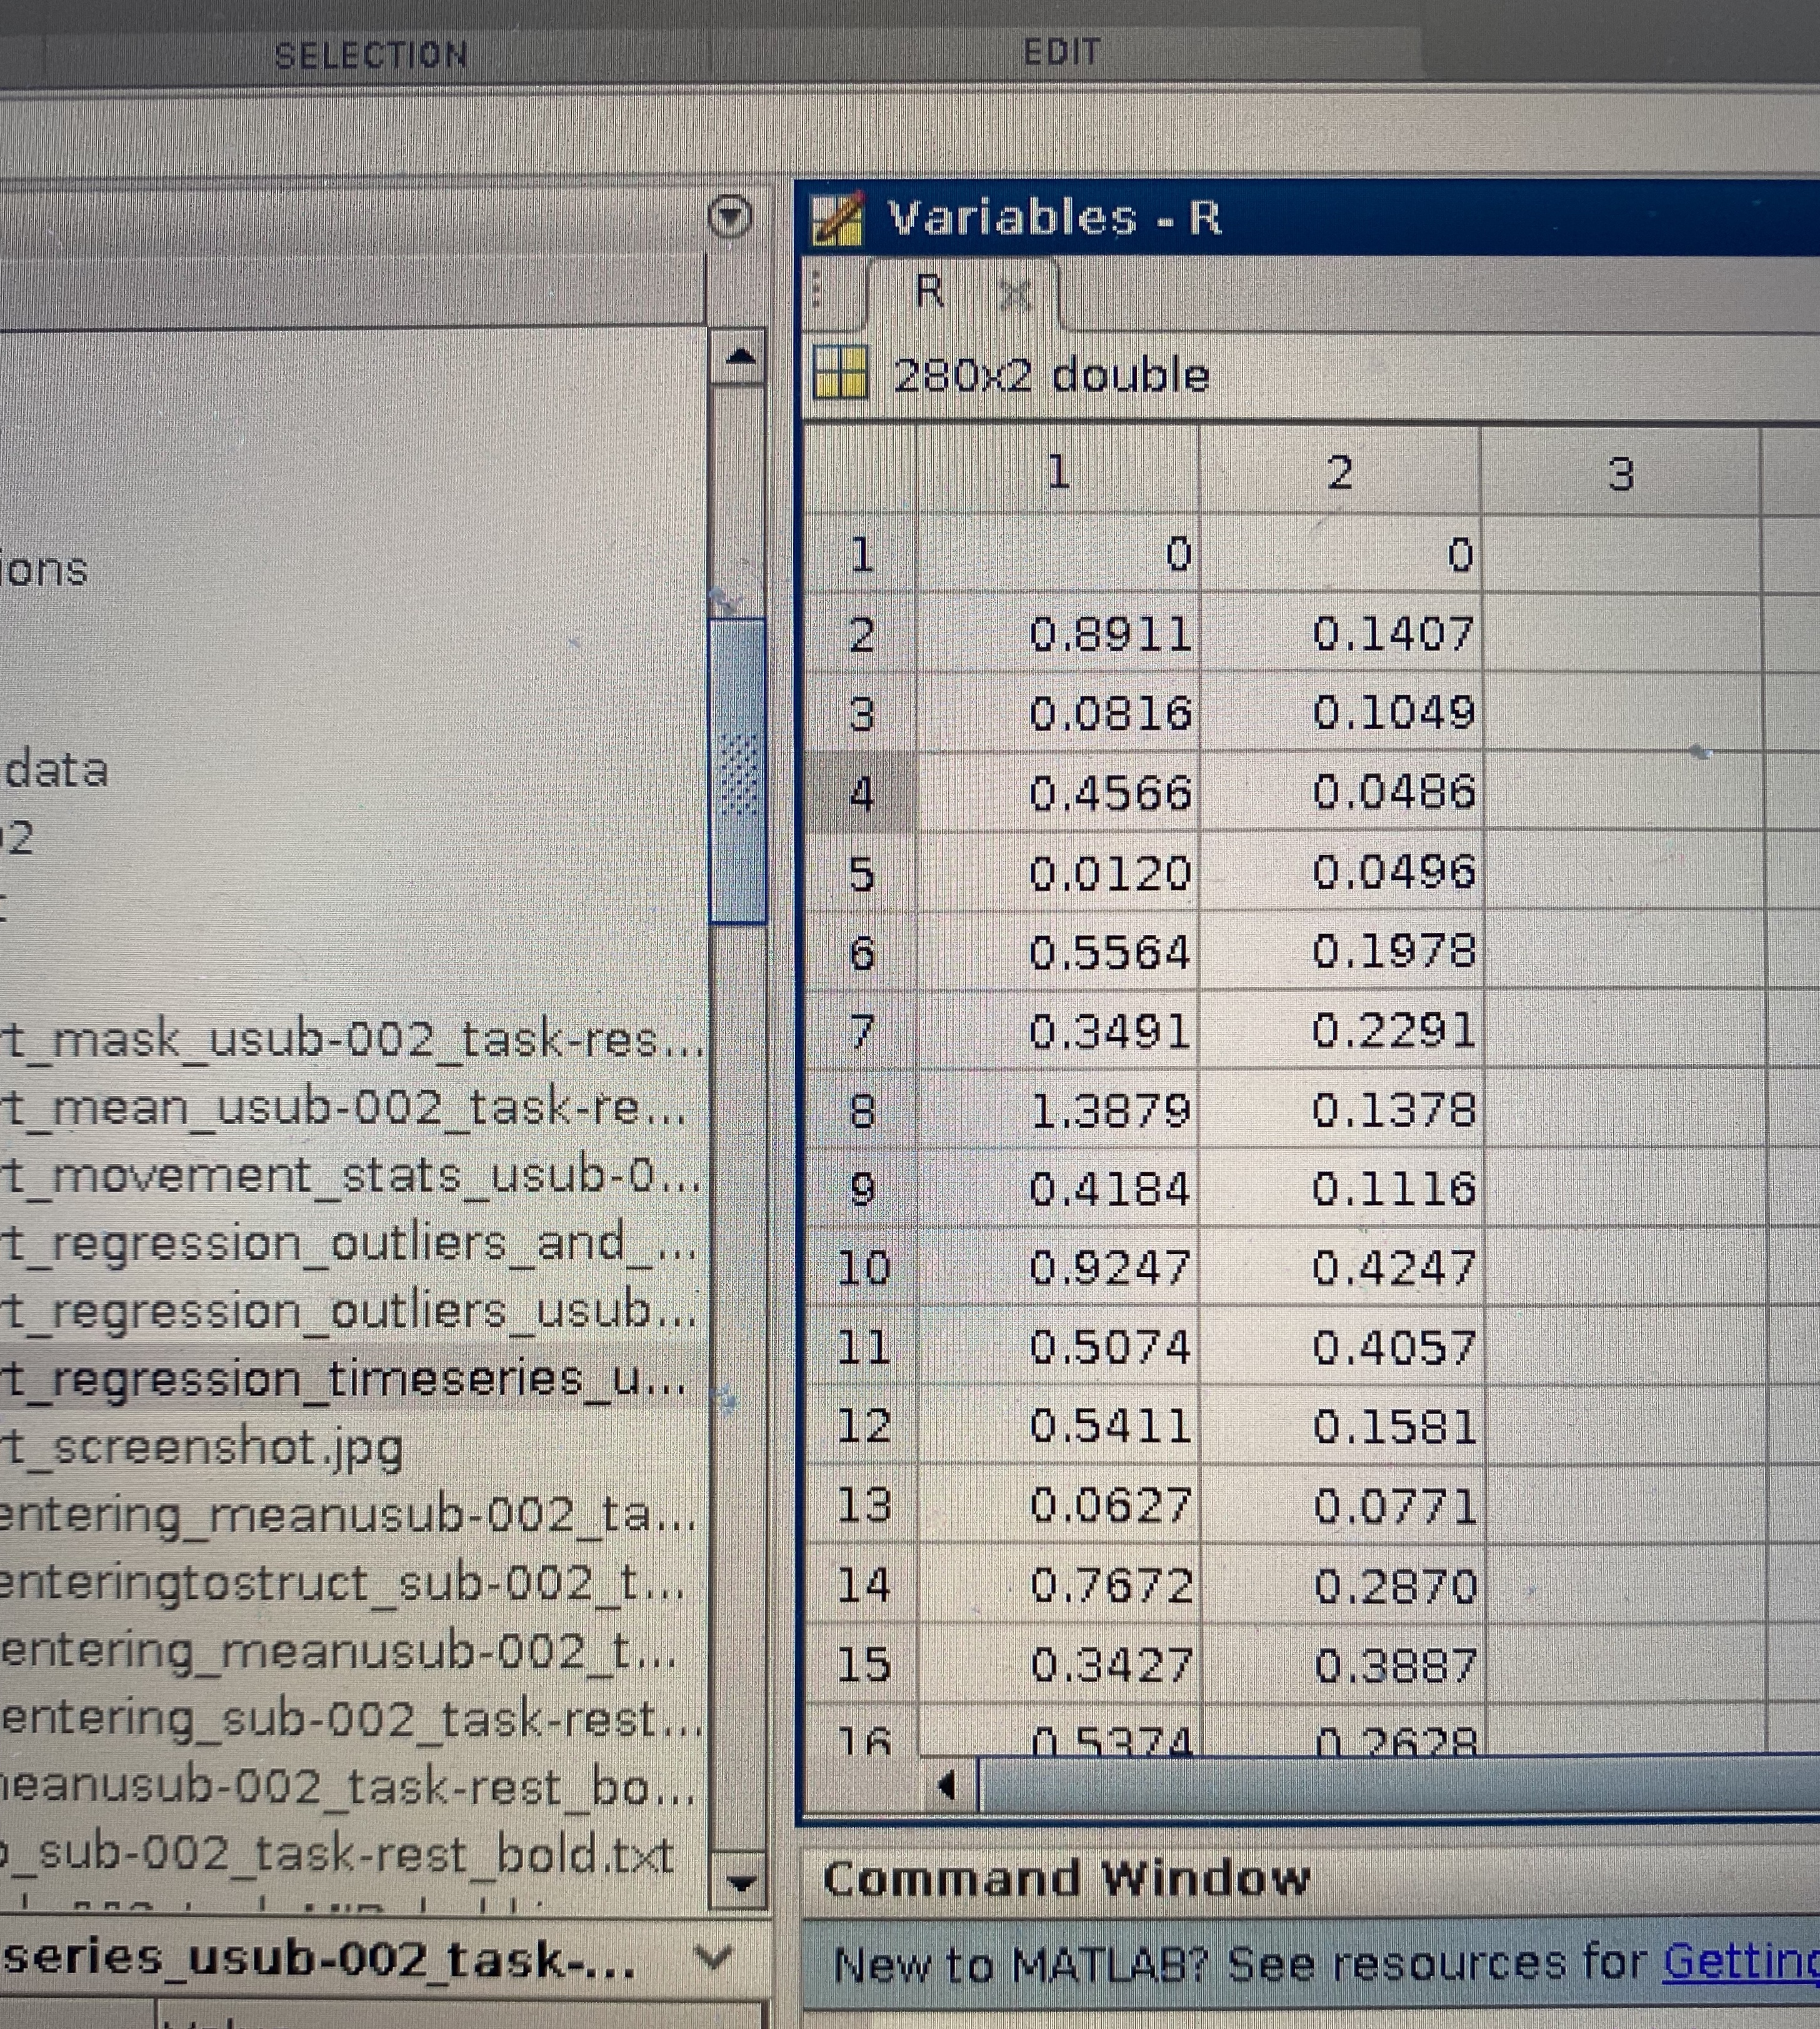Click the variable grid horizontal scrollbar

coord(1400,1785)
